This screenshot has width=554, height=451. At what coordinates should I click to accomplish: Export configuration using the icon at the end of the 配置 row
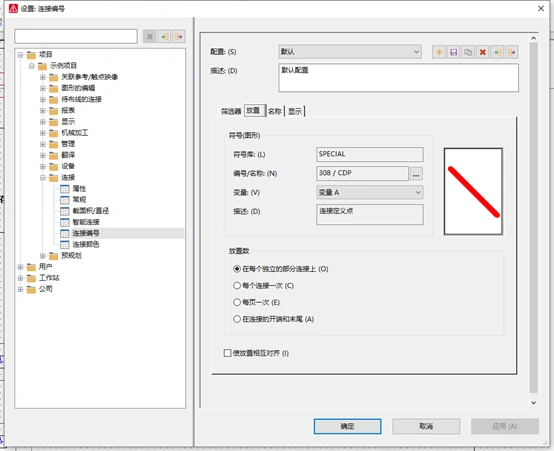512,52
